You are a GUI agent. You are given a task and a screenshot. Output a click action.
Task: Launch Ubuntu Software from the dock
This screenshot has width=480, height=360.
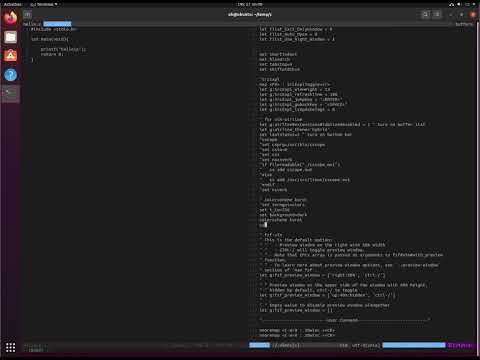coord(11,56)
